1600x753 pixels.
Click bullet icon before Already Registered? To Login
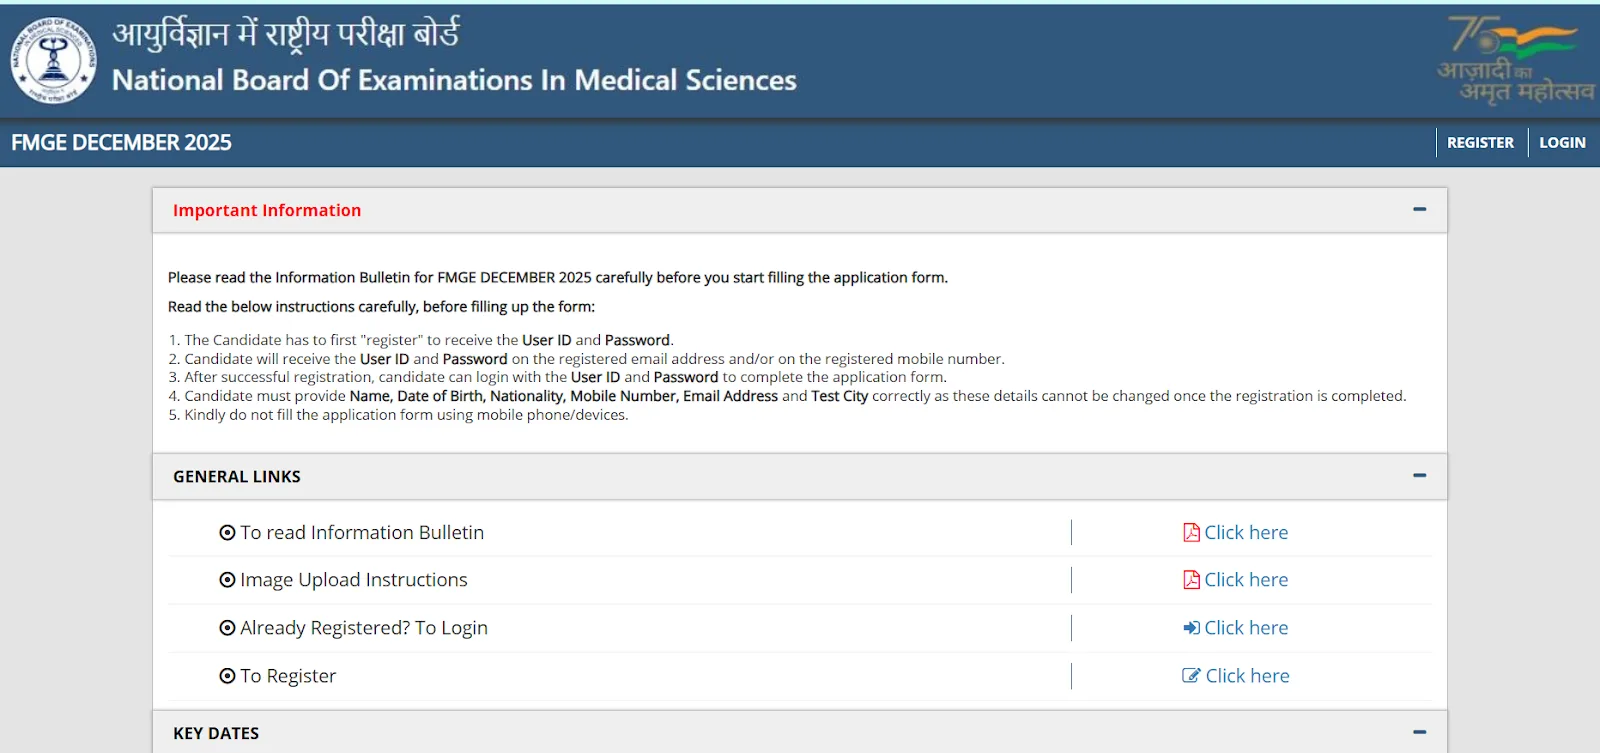(227, 628)
